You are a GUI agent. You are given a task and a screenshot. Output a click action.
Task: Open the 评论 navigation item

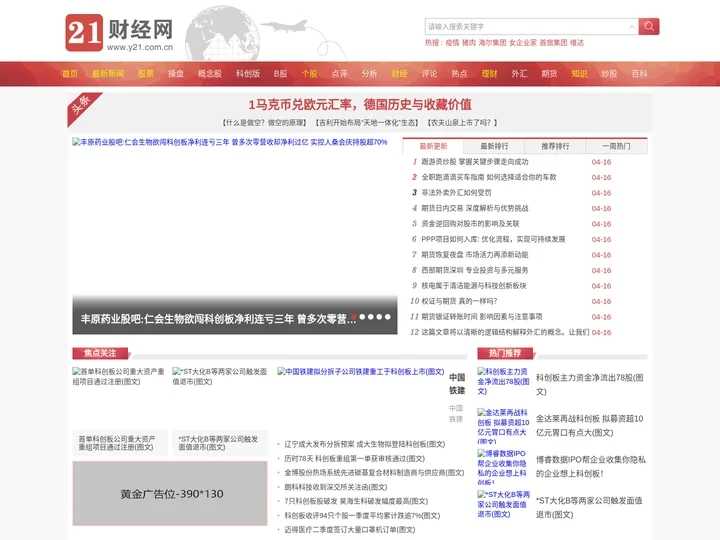tap(429, 73)
